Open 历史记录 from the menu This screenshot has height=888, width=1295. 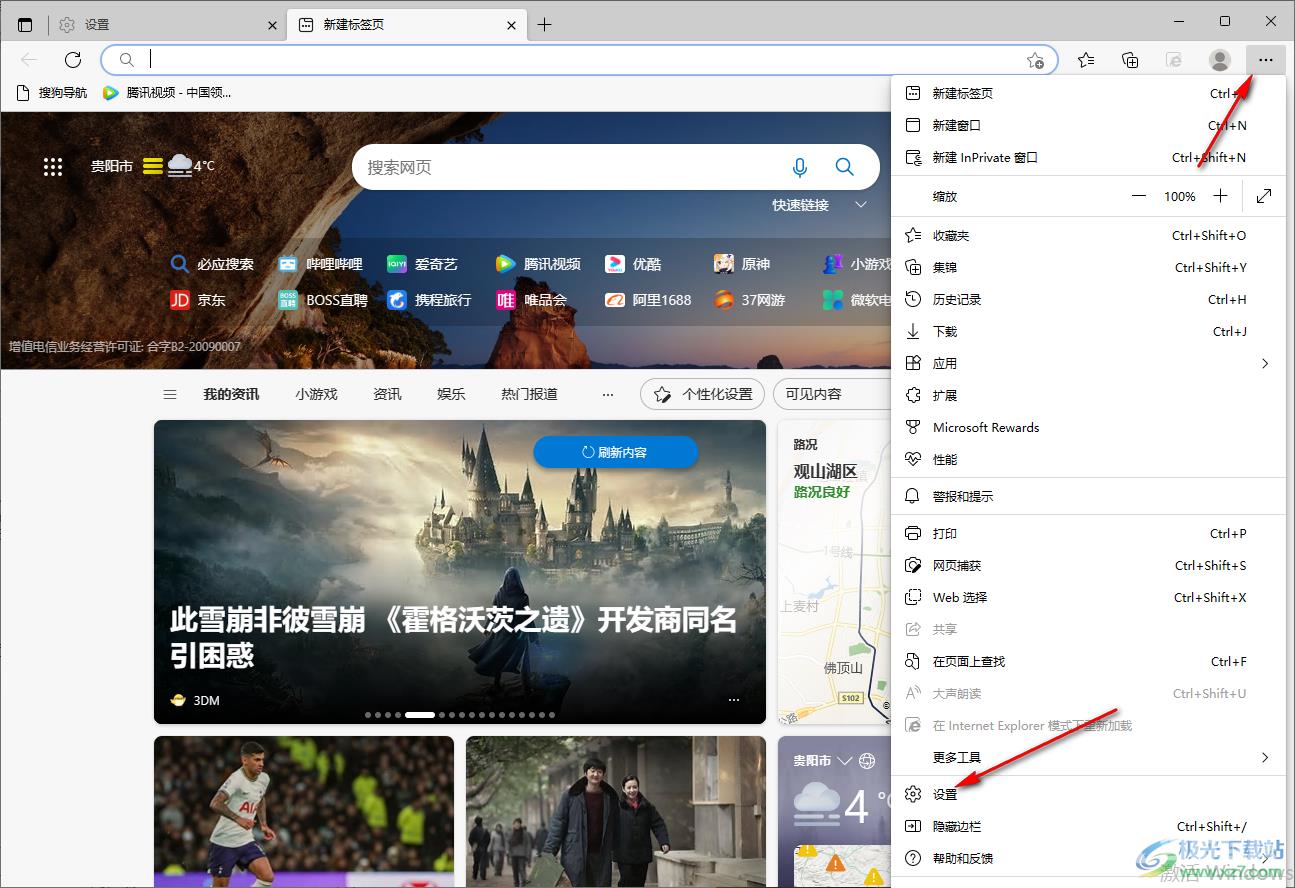(1088, 299)
